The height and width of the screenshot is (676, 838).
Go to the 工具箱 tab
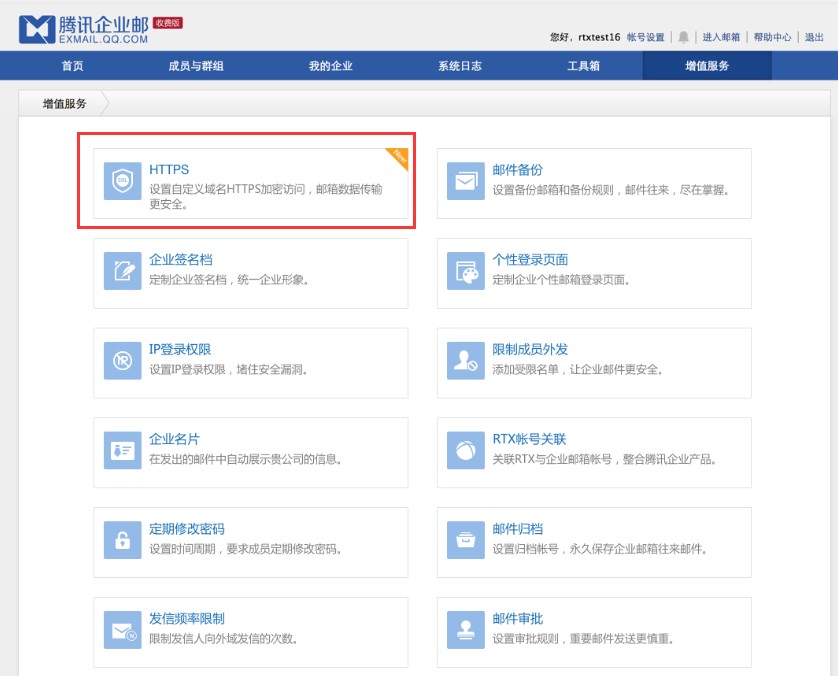(x=583, y=66)
